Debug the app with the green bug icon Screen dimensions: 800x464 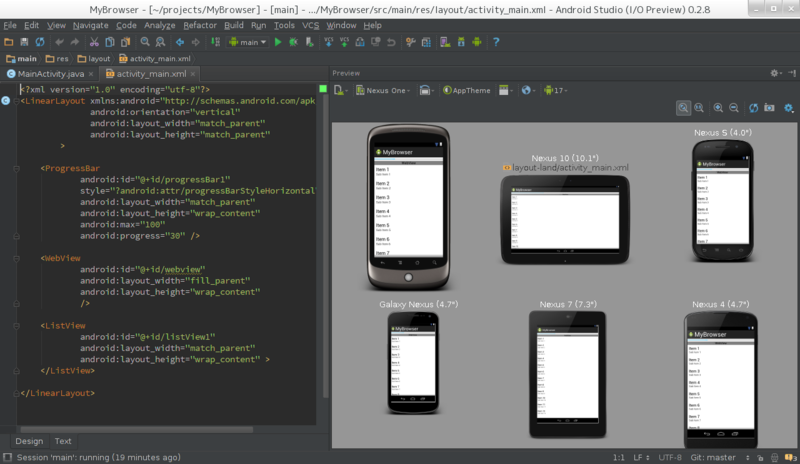[293, 42]
